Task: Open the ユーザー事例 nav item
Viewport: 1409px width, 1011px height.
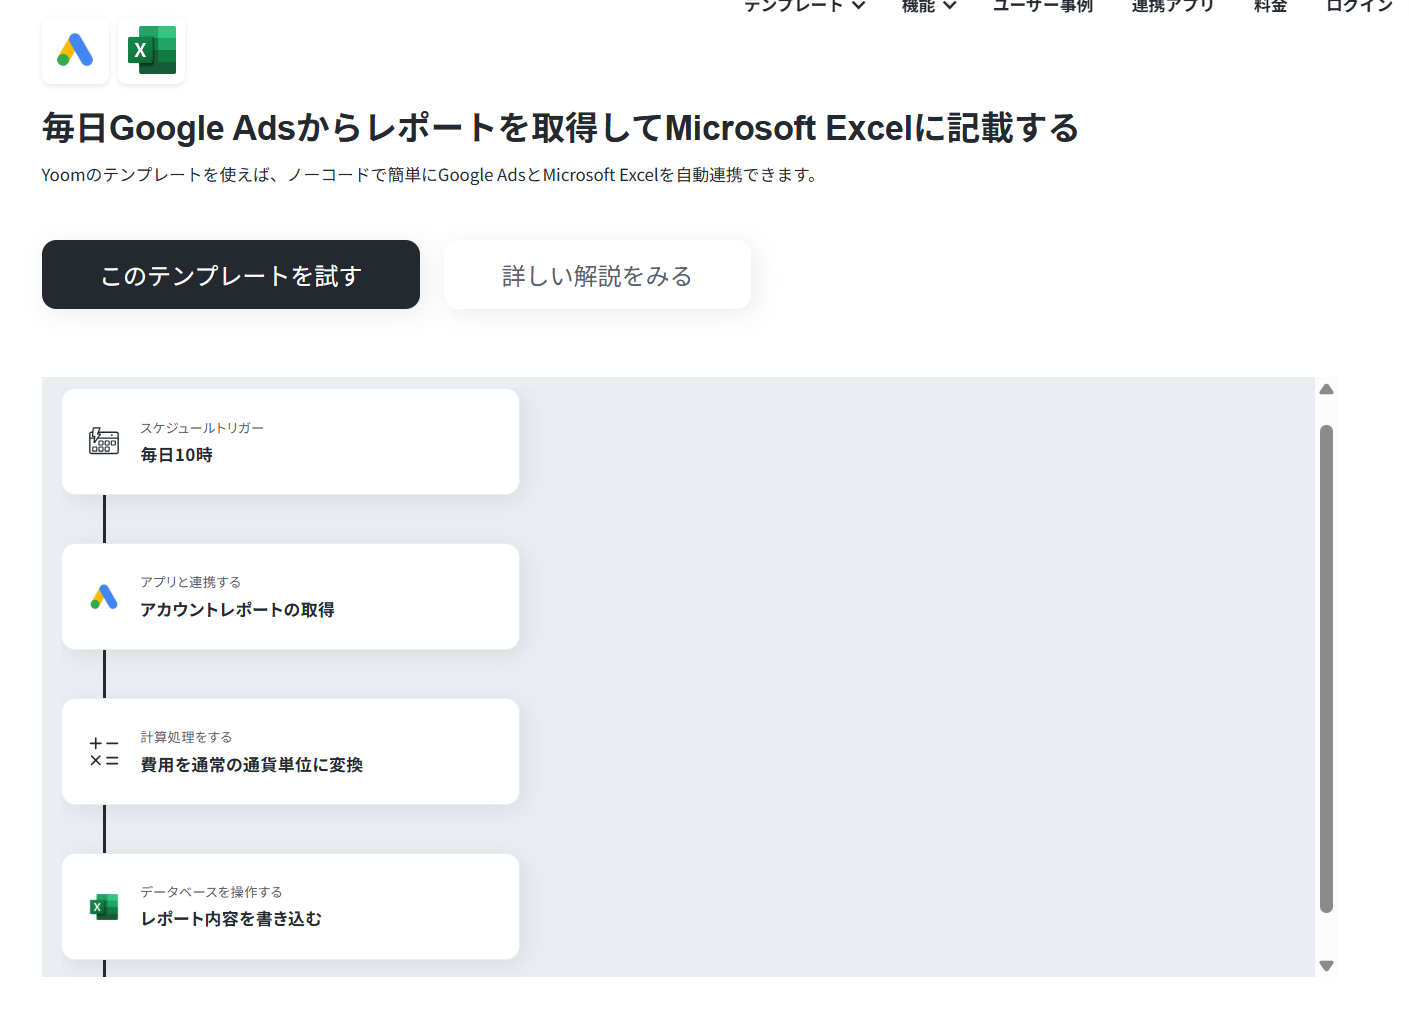Action: point(1043,6)
